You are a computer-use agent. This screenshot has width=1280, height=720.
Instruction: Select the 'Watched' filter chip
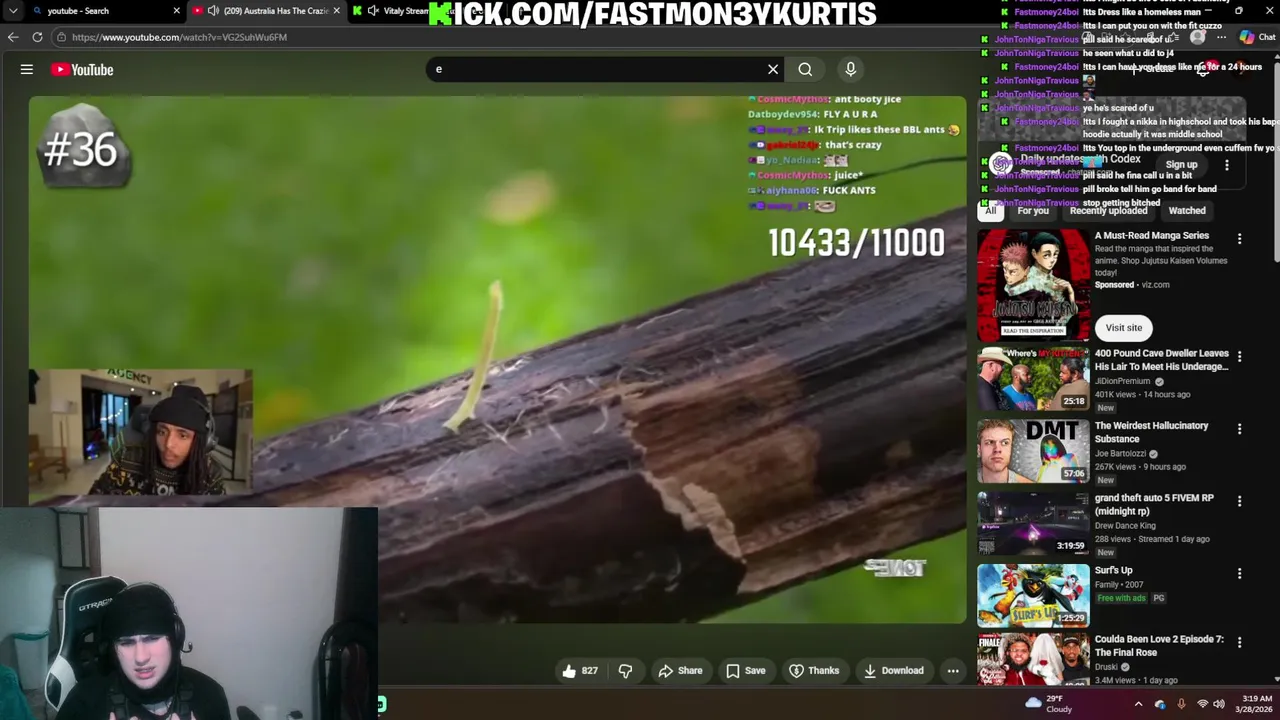pyautogui.click(x=1187, y=211)
